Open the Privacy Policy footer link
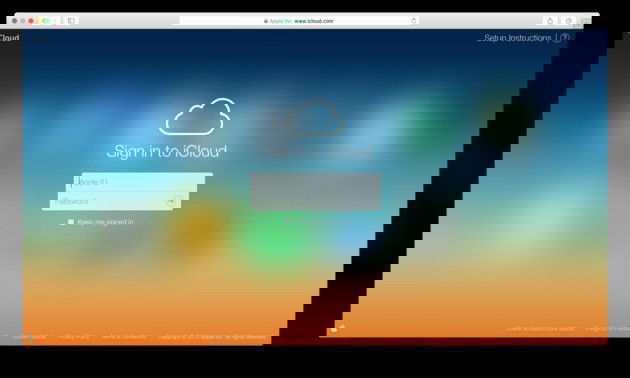Image resolution: width=630 pixels, height=378 pixels. [x=76, y=337]
